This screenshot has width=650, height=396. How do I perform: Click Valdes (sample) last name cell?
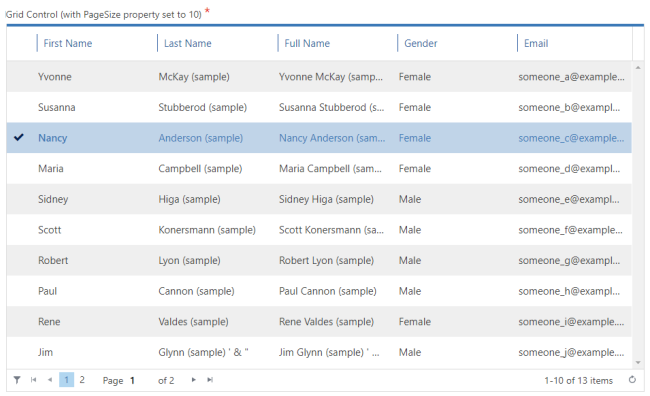tap(193, 322)
